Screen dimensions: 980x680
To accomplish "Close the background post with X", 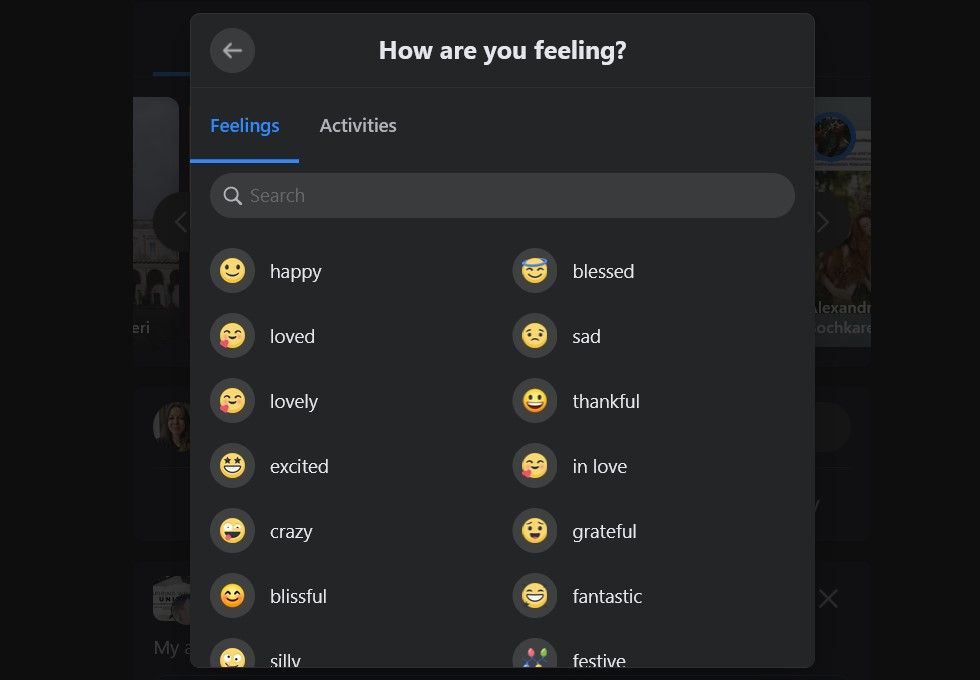I will 828,599.
